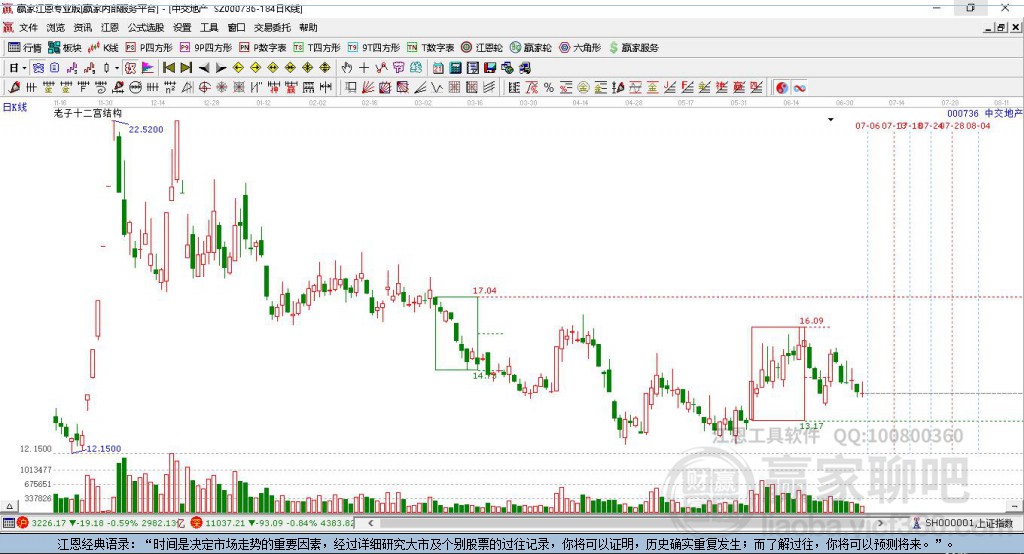Screen dimensions: 1024x554
Task: Open the calendar icon
Action: 438,68
